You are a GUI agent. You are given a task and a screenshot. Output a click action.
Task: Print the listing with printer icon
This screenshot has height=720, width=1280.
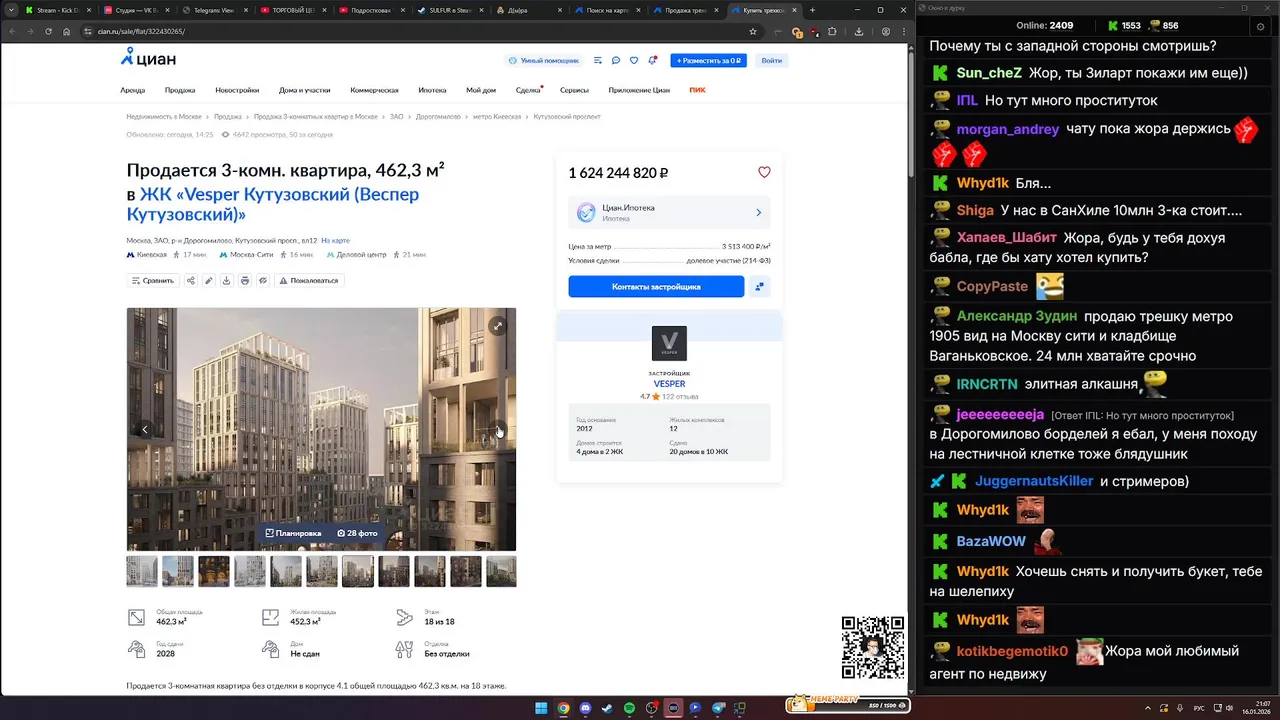[245, 280]
